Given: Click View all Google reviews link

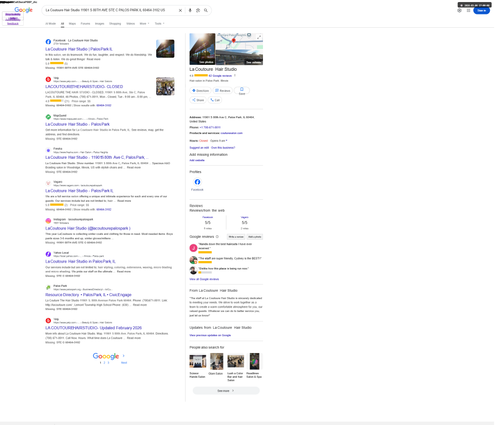Looking at the screenshot, I should click(x=204, y=279).
